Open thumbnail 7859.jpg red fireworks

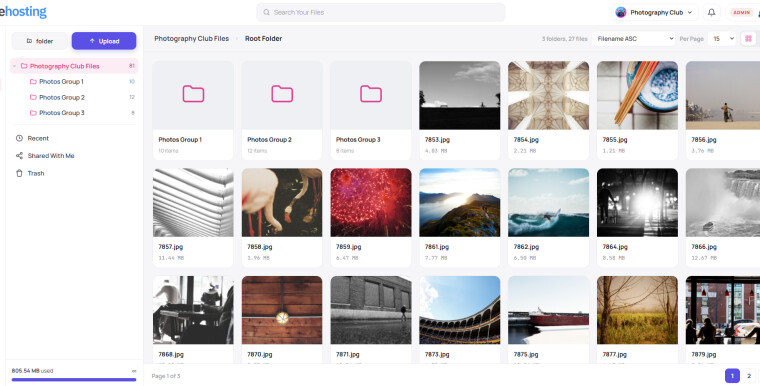click(371, 203)
